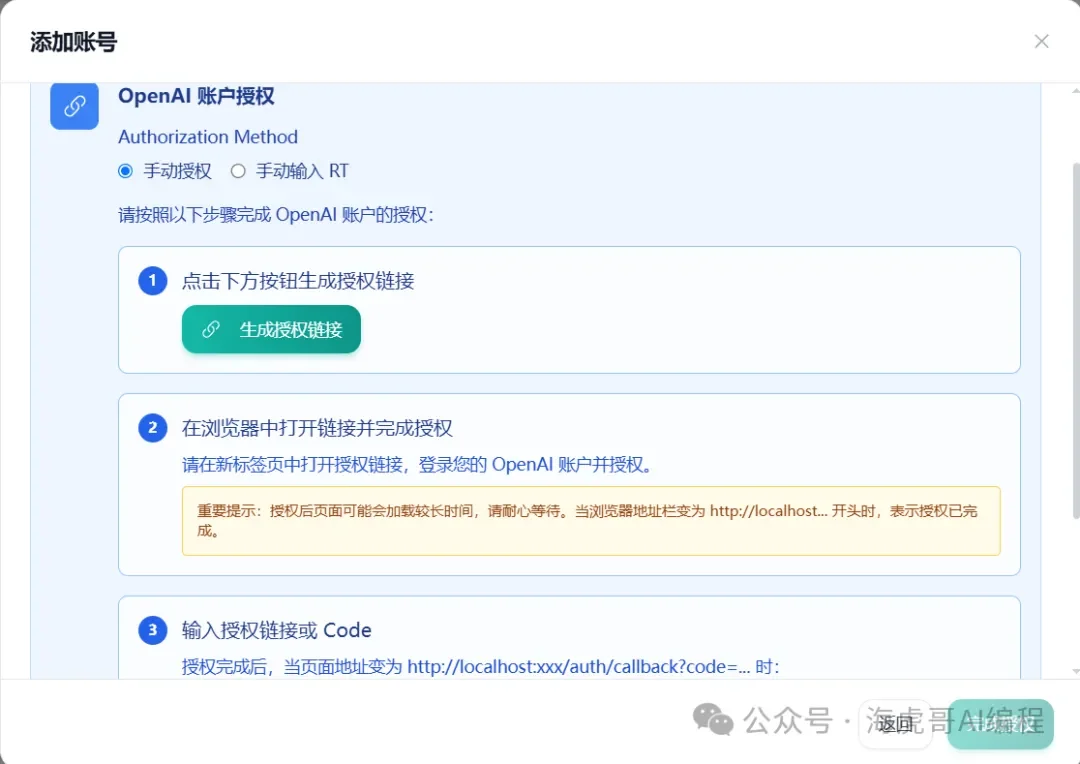Click the numbered badge for step 3
Image resolution: width=1080 pixels, height=764 pixels.
[x=151, y=630]
